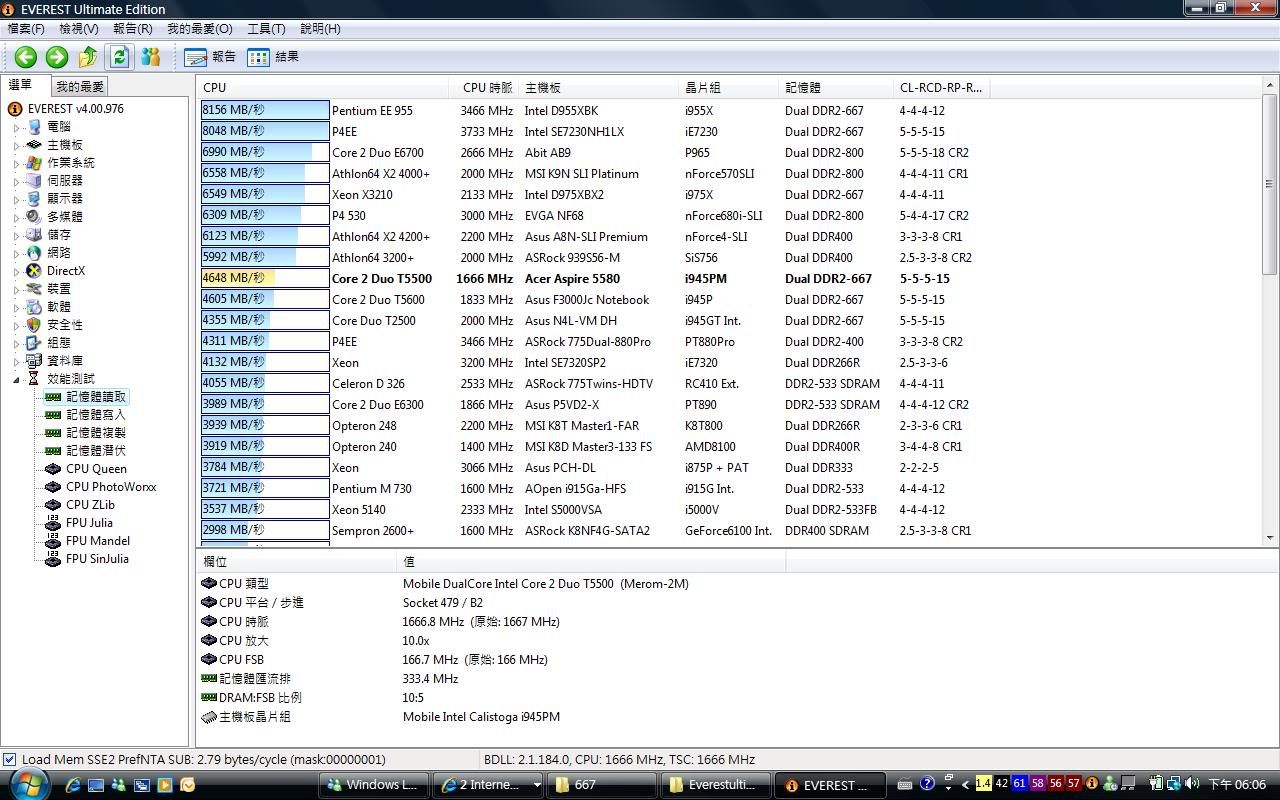Click the Refresh toolbar icon
This screenshot has height=800, width=1280.
tap(120, 57)
